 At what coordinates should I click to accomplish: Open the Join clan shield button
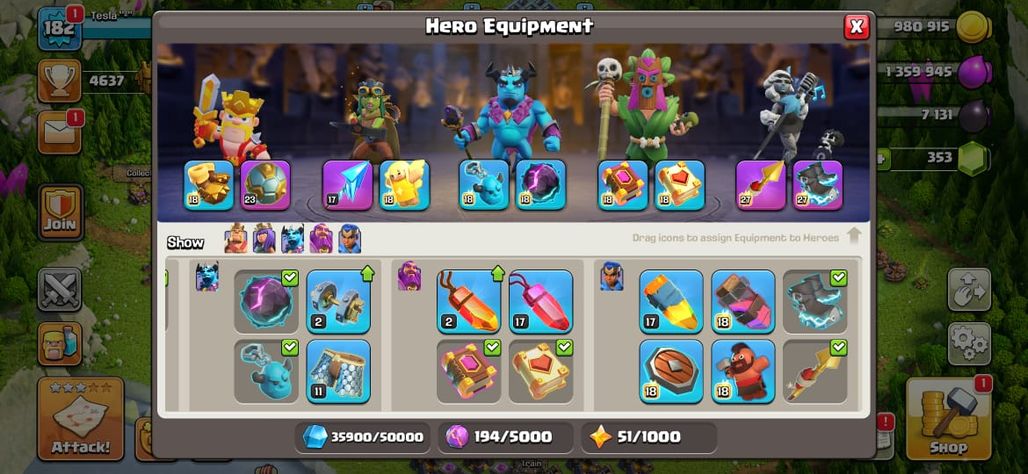60,213
